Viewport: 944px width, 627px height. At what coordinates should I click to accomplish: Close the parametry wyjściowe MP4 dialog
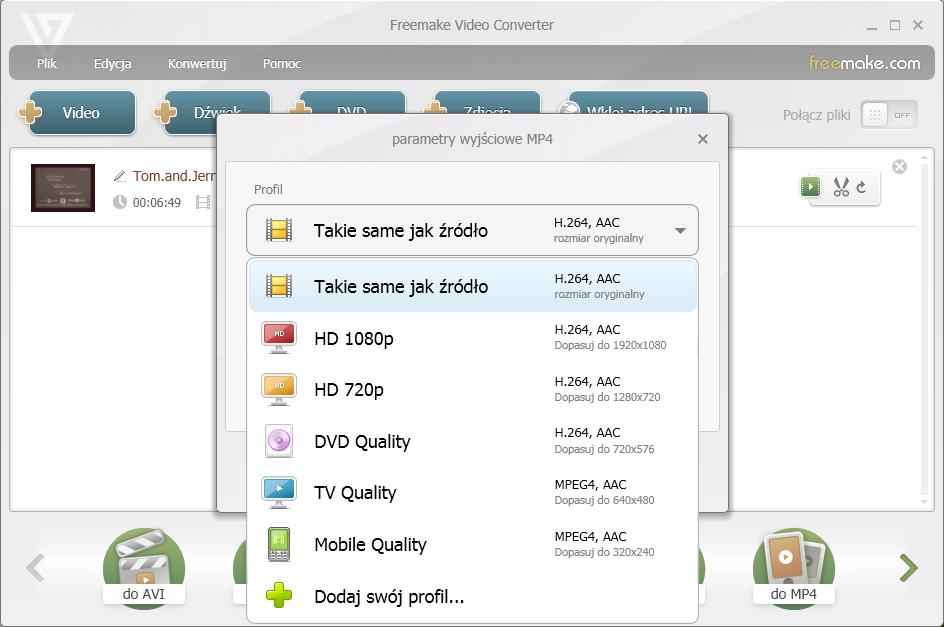point(703,139)
